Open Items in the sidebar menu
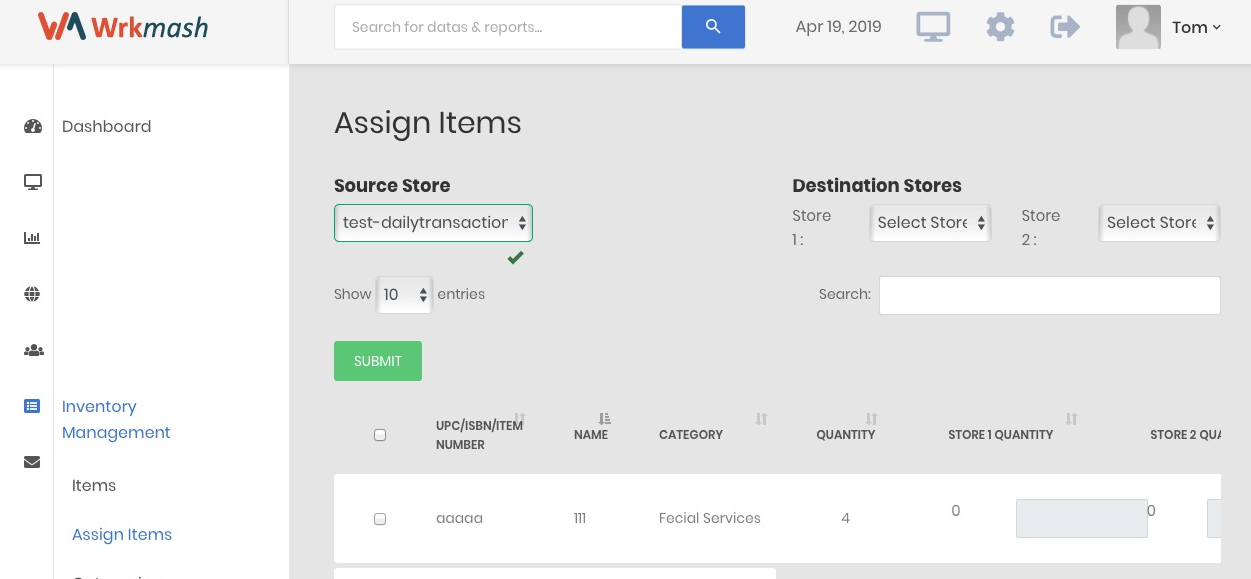 pyautogui.click(x=94, y=486)
